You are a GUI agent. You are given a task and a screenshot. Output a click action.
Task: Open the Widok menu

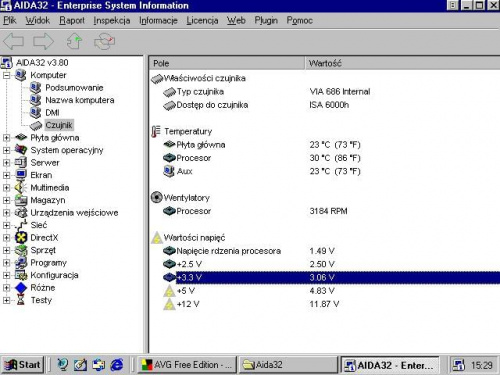[x=38, y=21]
